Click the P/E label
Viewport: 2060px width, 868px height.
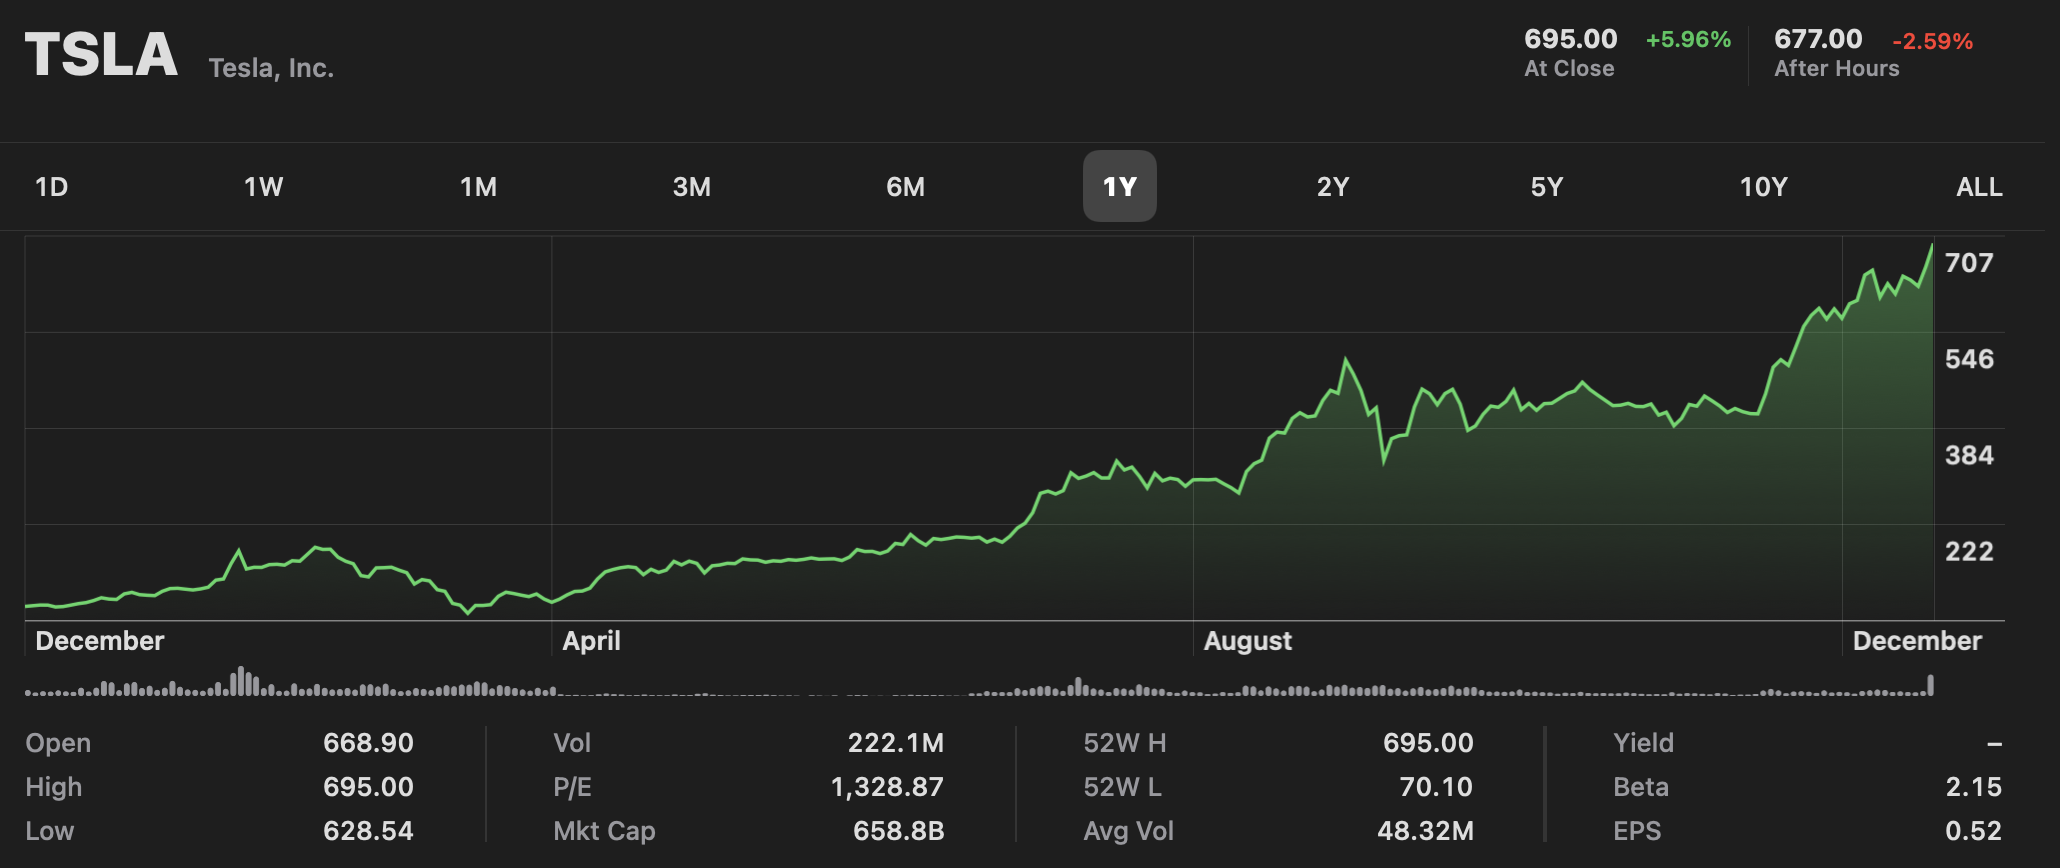click(572, 787)
